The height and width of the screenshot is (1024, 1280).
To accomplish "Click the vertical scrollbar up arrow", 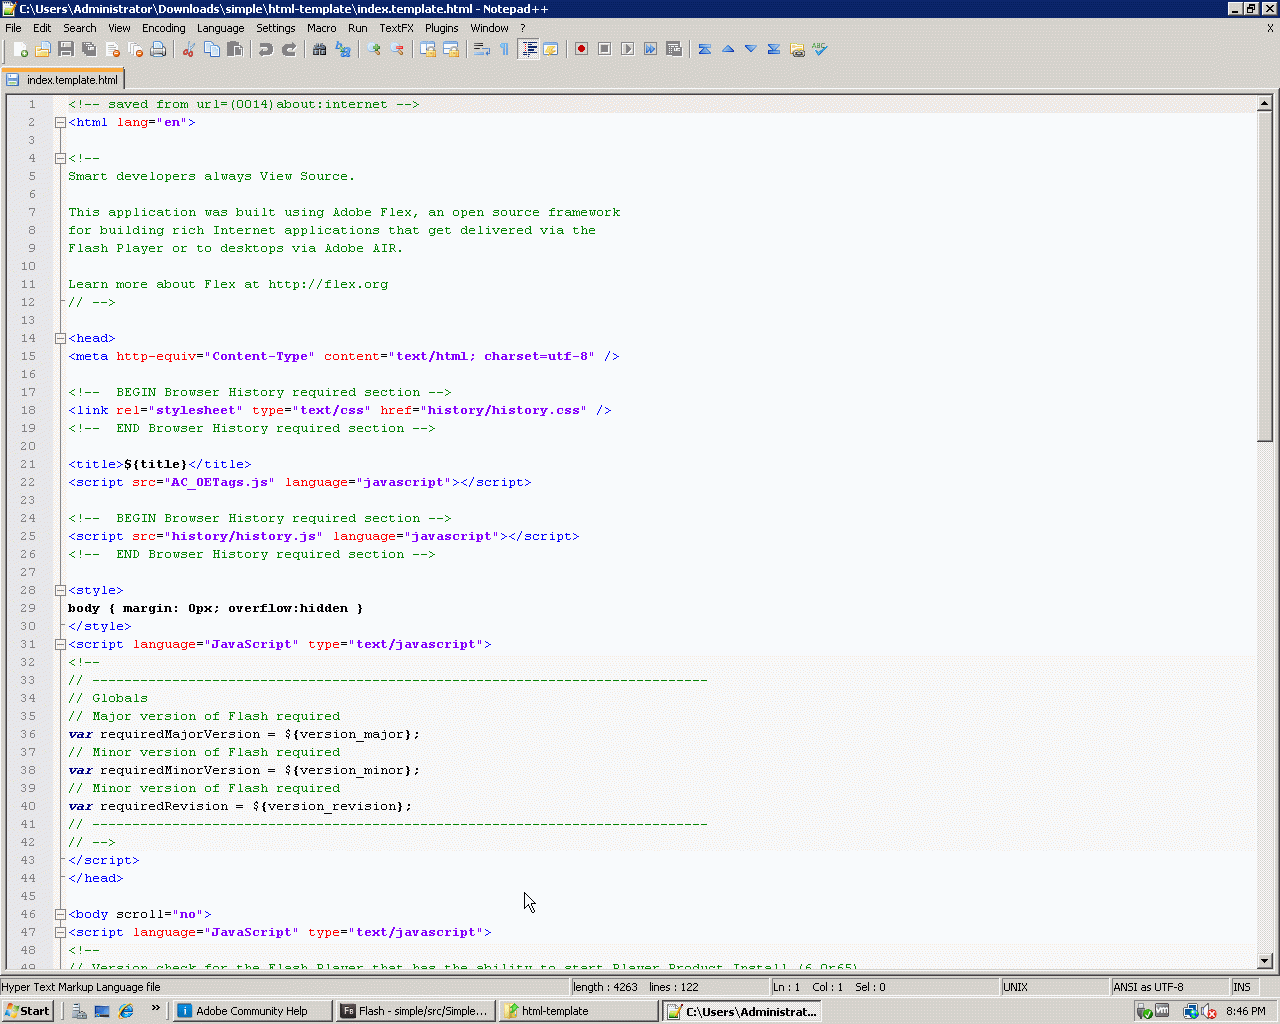I will 1264,103.
